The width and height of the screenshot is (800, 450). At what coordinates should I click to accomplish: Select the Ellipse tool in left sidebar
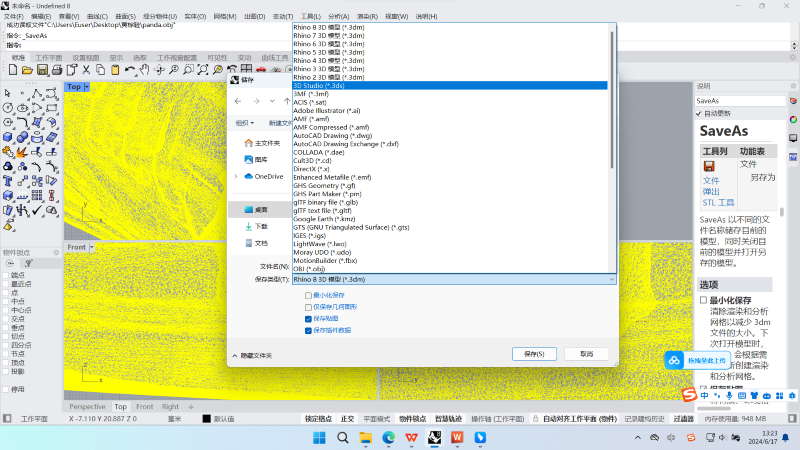[x=22, y=108]
